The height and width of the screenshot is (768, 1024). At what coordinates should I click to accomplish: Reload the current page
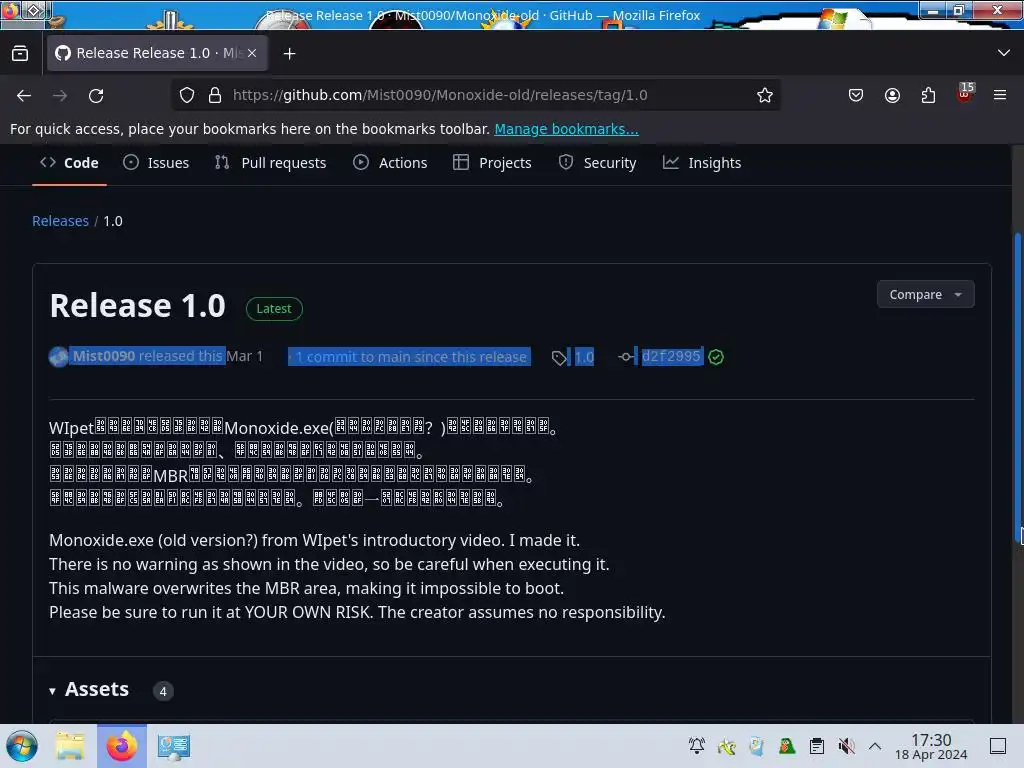pyautogui.click(x=96, y=95)
